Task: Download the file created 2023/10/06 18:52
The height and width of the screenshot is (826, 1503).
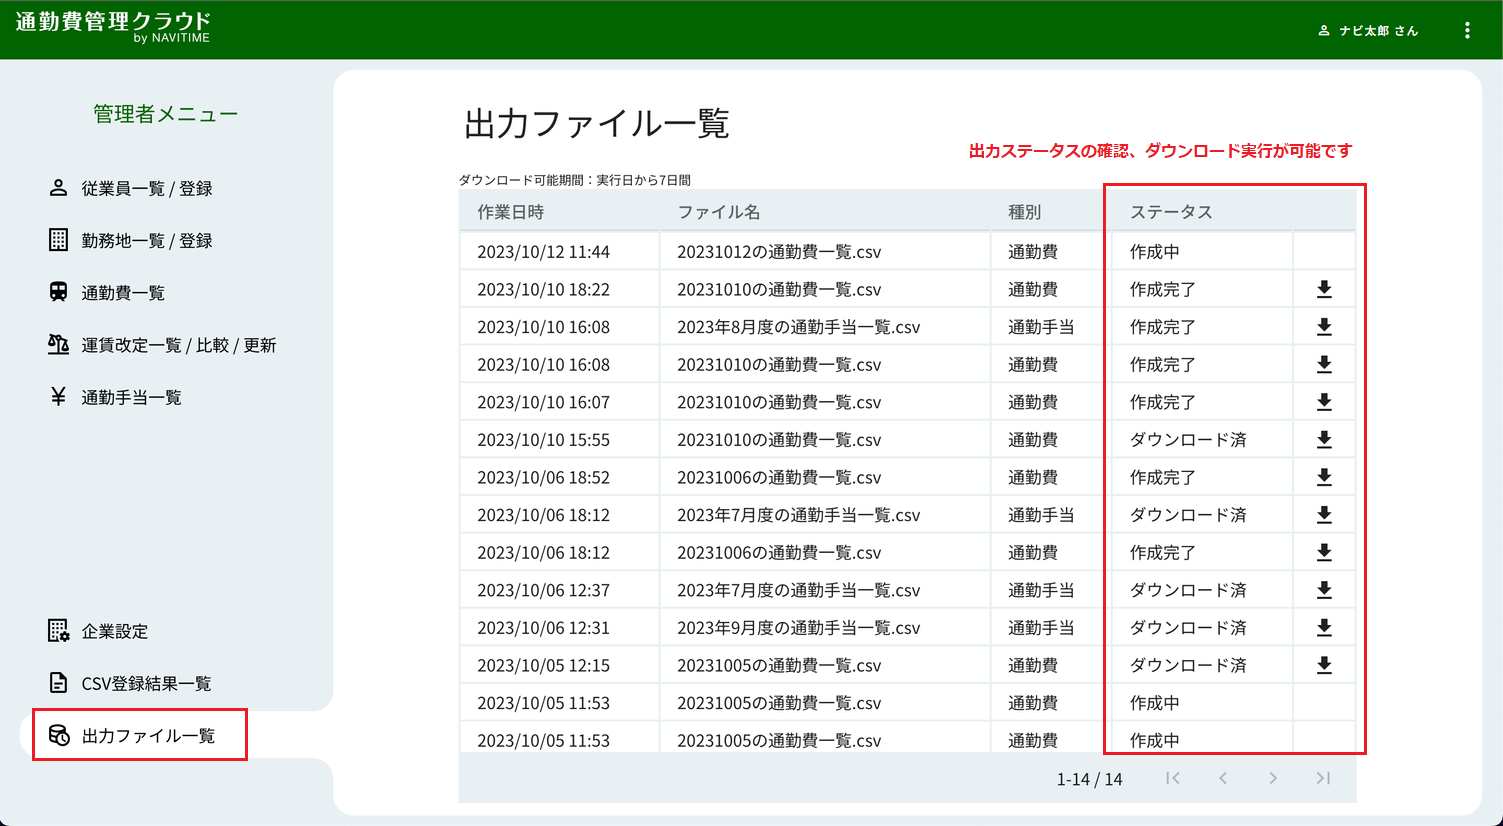Action: (x=1324, y=477)
